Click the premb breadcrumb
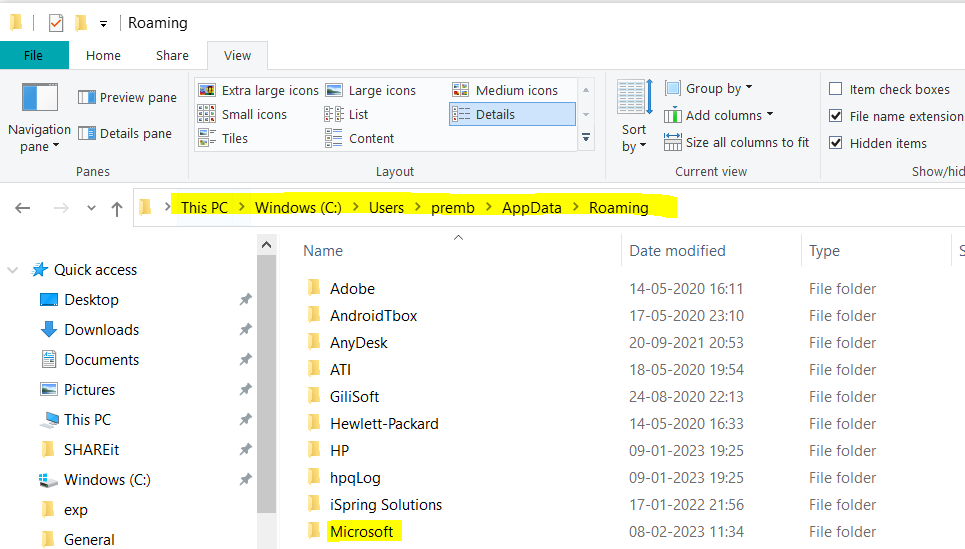 coord(453,208)
